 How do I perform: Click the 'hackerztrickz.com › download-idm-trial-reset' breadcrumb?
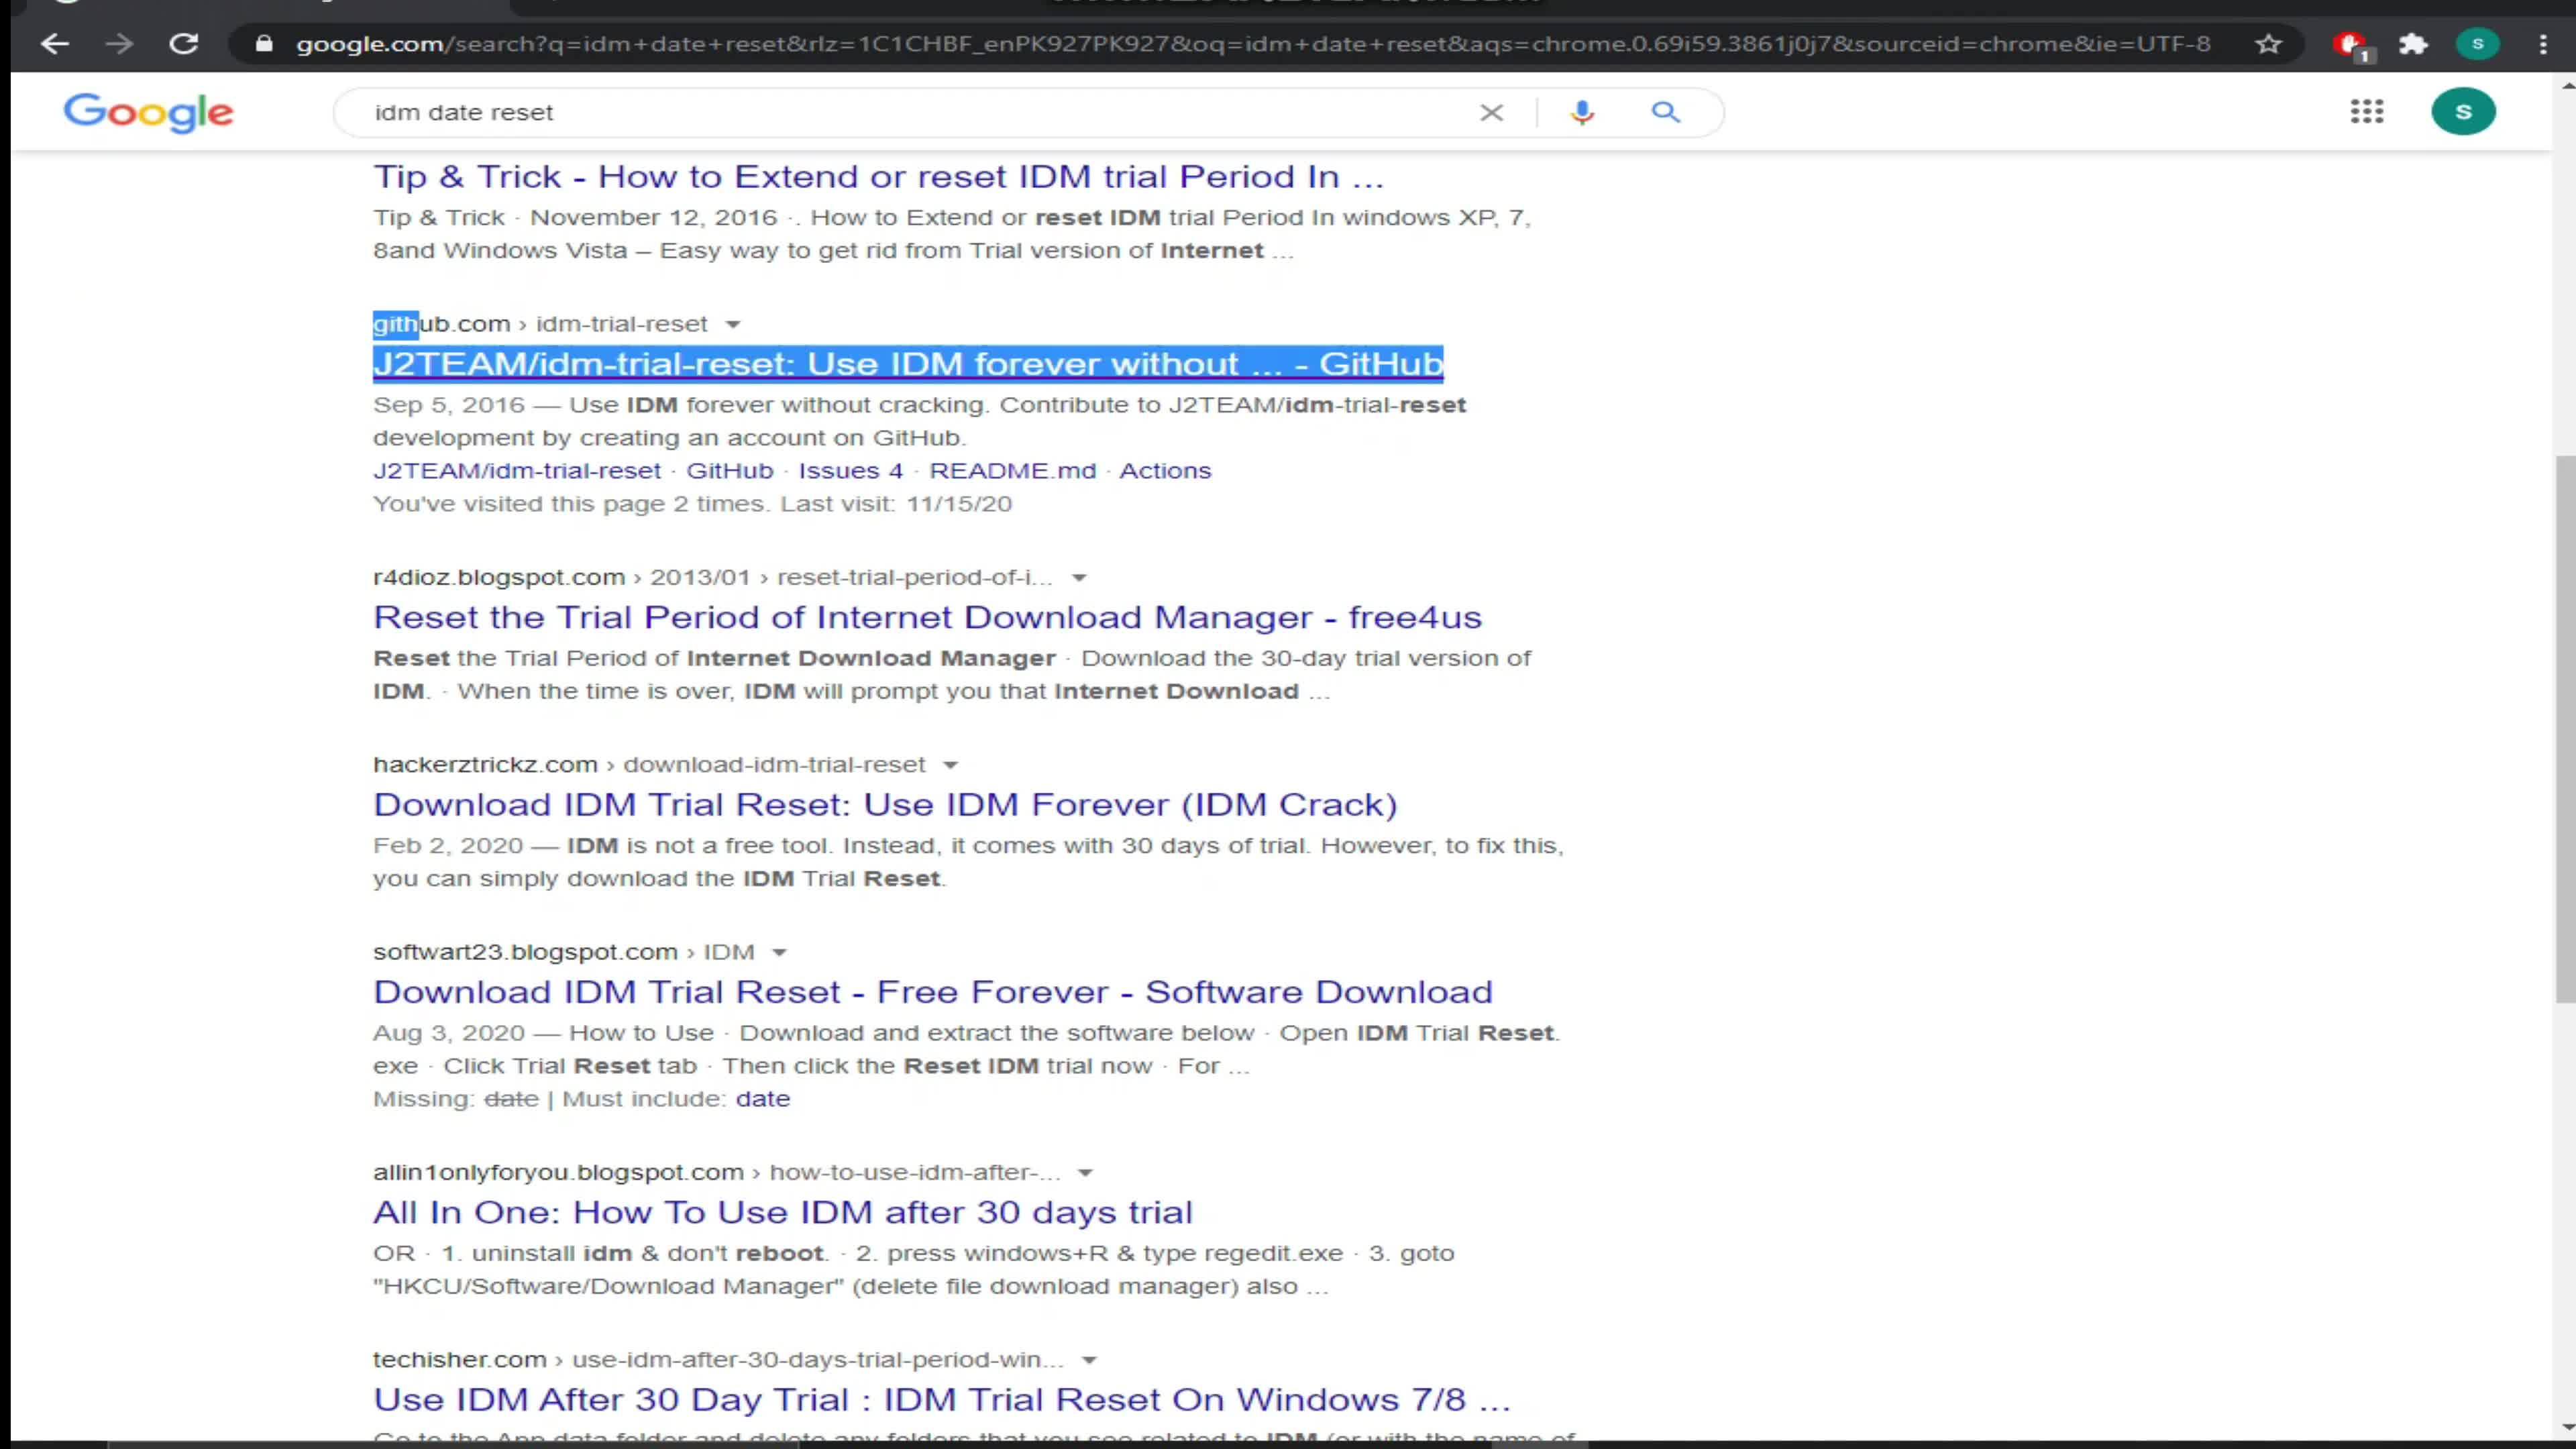649,765
